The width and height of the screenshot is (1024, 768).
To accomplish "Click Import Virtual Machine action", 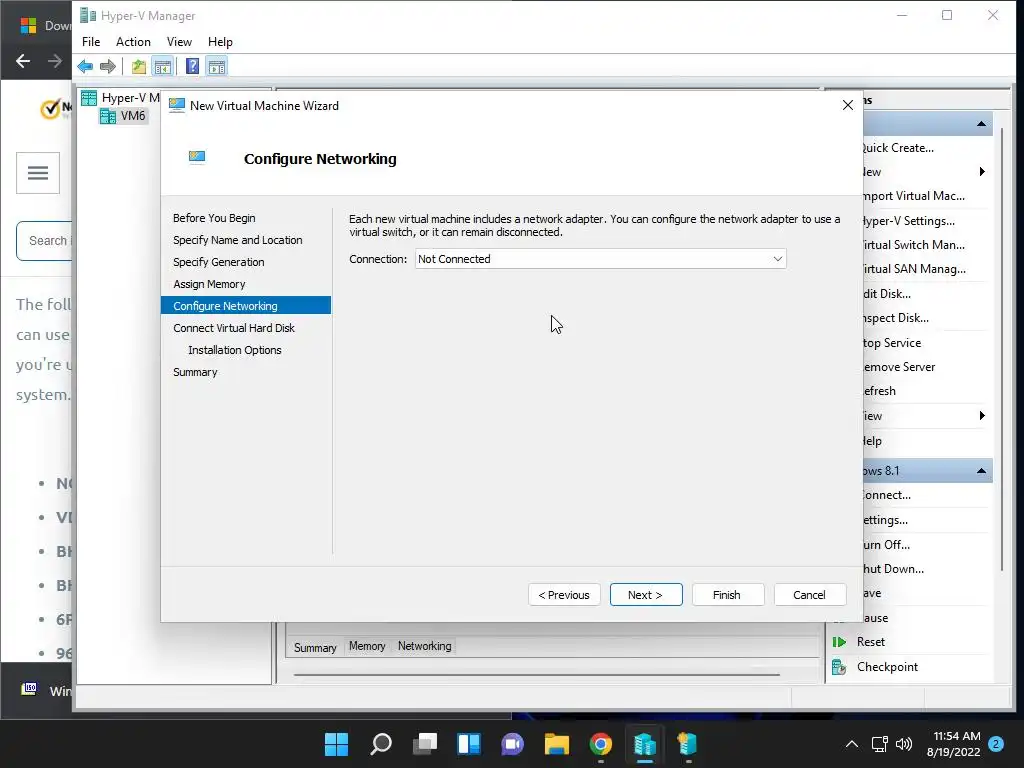I will point(913,196).
